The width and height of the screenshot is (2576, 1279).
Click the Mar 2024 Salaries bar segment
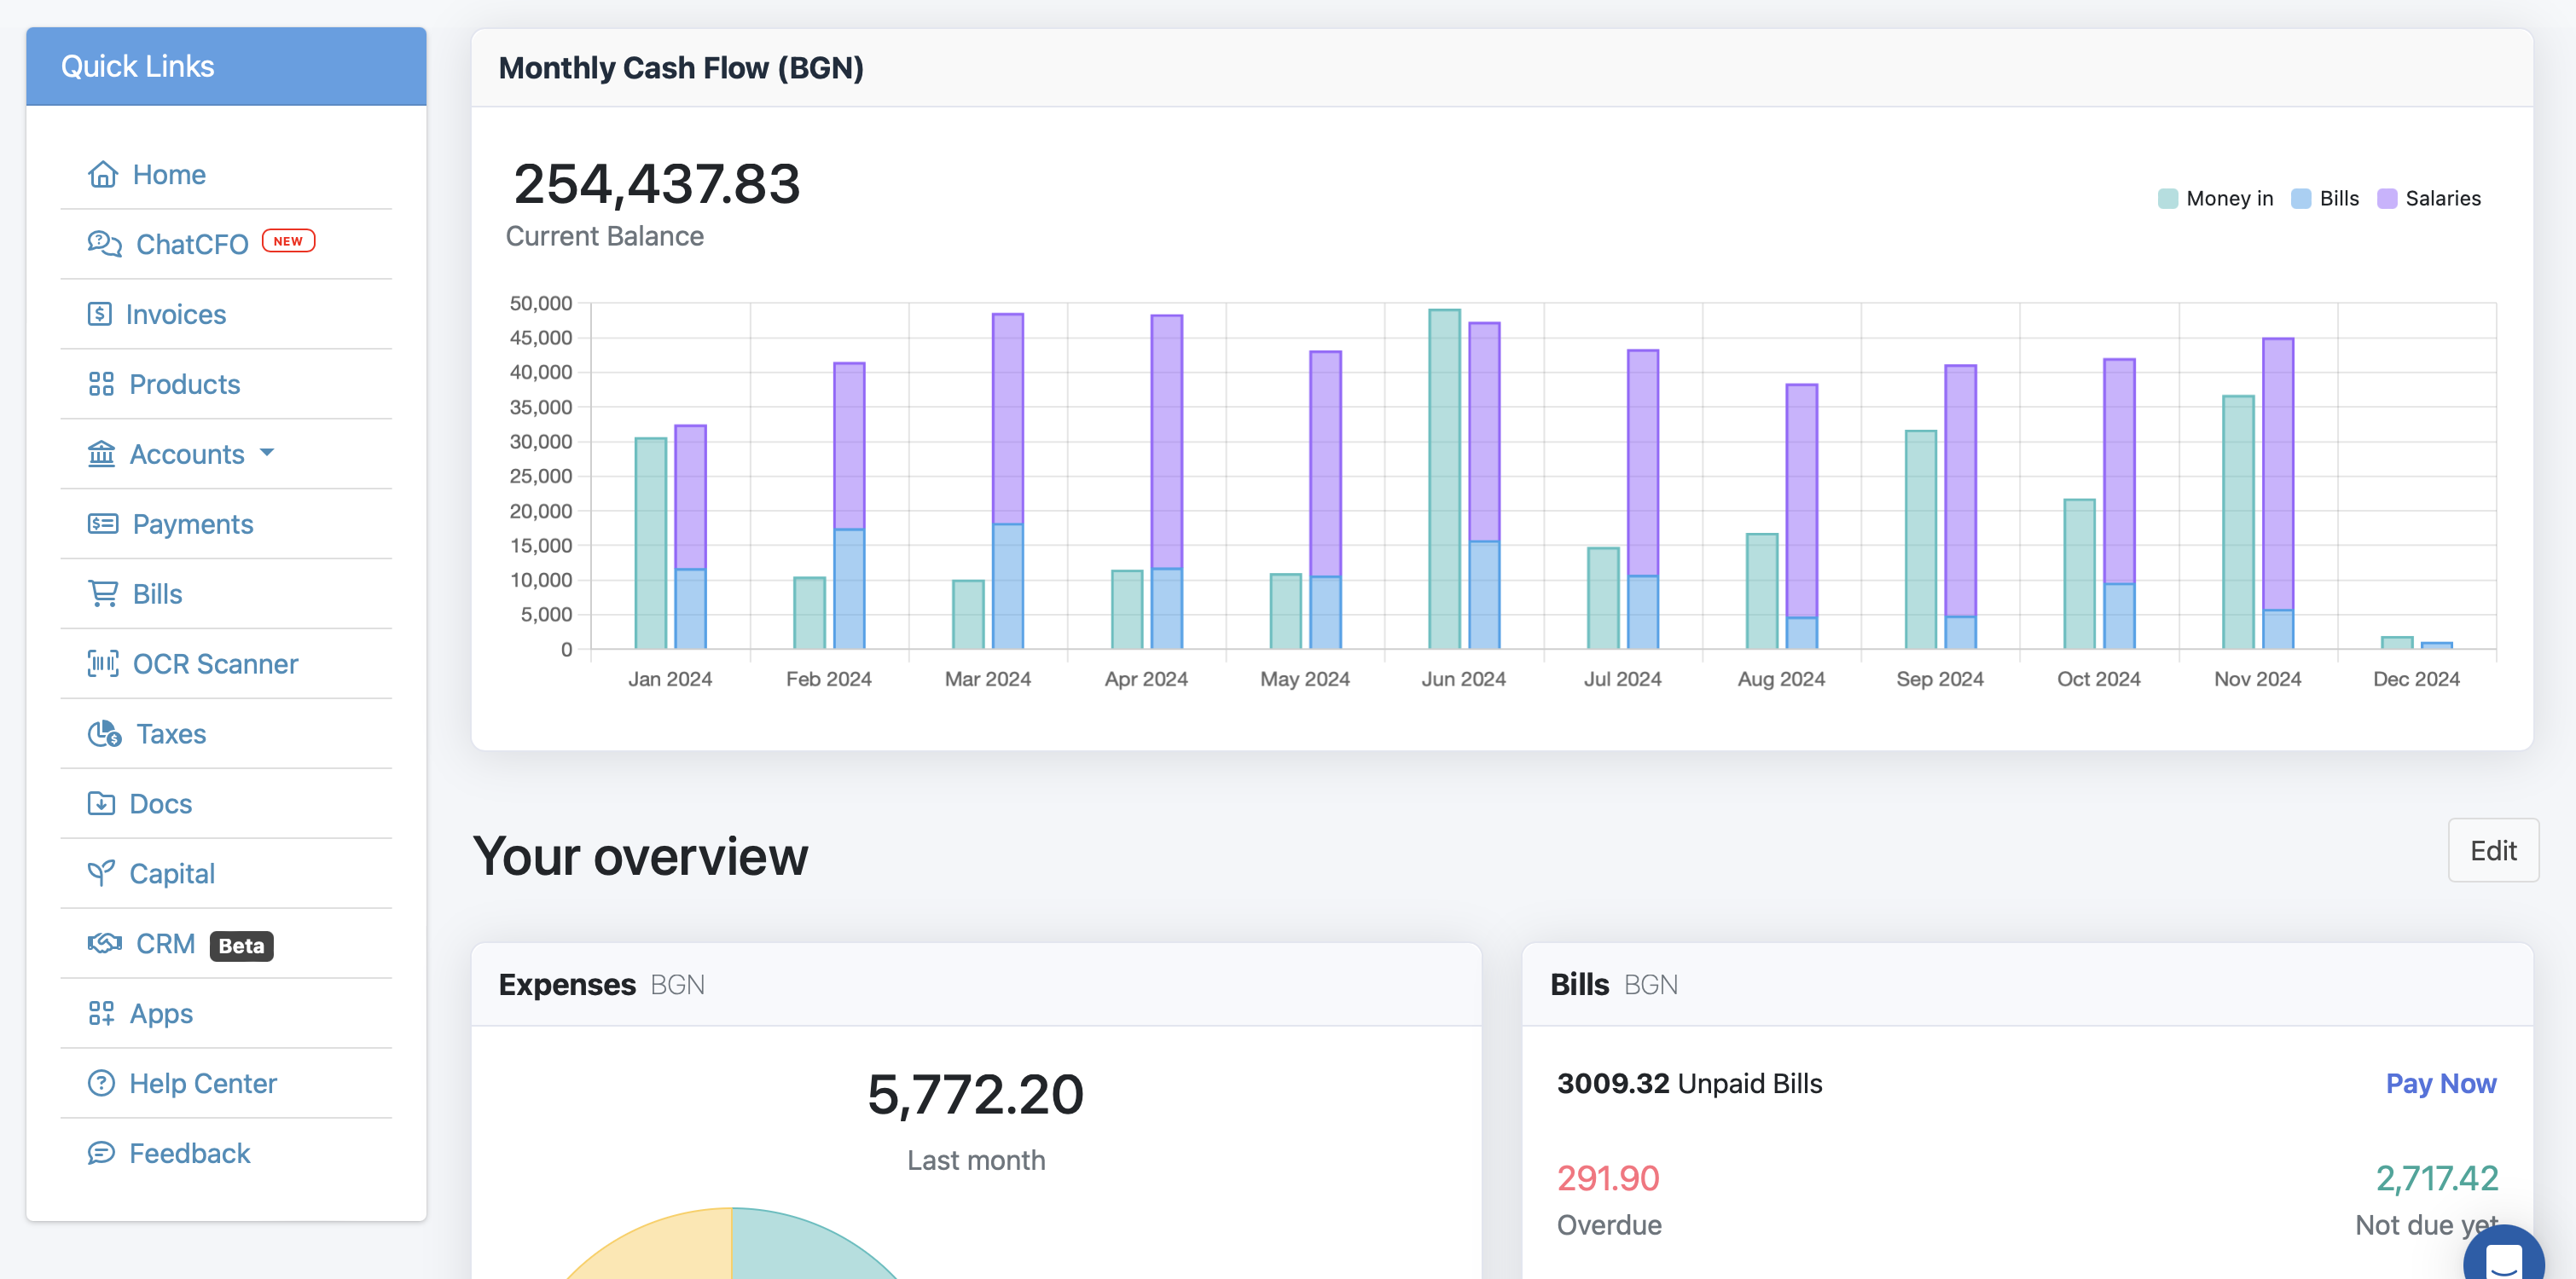coord(1007,419)
